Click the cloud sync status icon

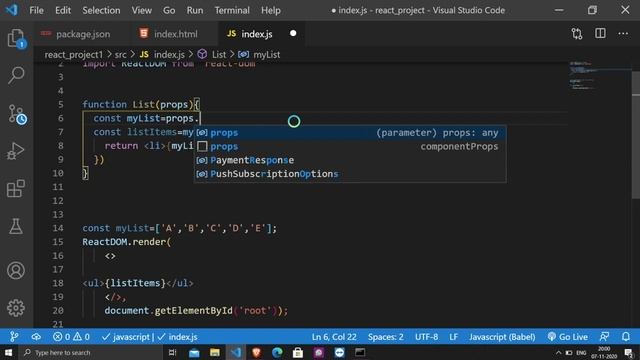(36, 337)
